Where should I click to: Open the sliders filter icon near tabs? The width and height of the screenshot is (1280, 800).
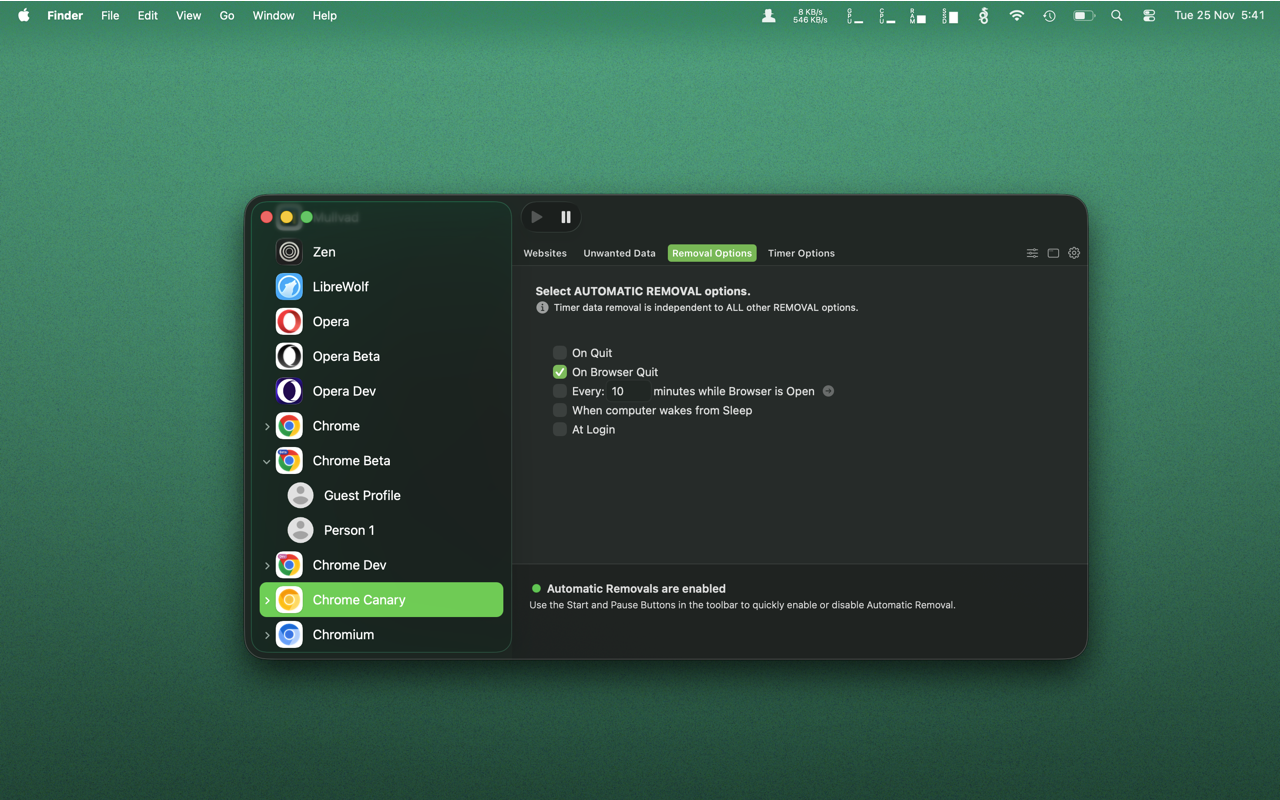1032,253
